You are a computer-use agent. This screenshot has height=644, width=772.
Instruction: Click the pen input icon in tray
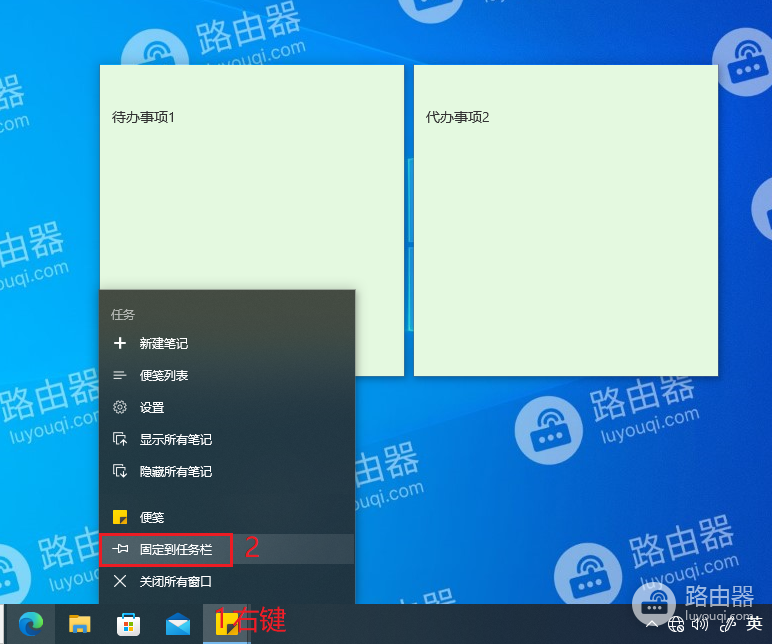[x=727, y=624]
